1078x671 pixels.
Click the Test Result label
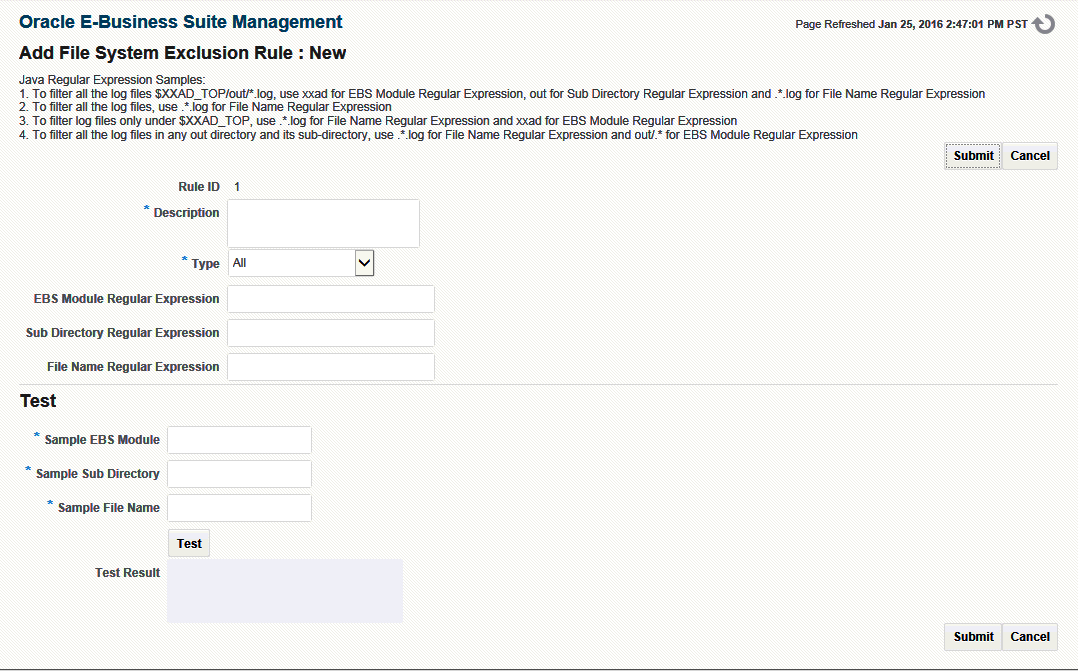click(x=127, y=573)
